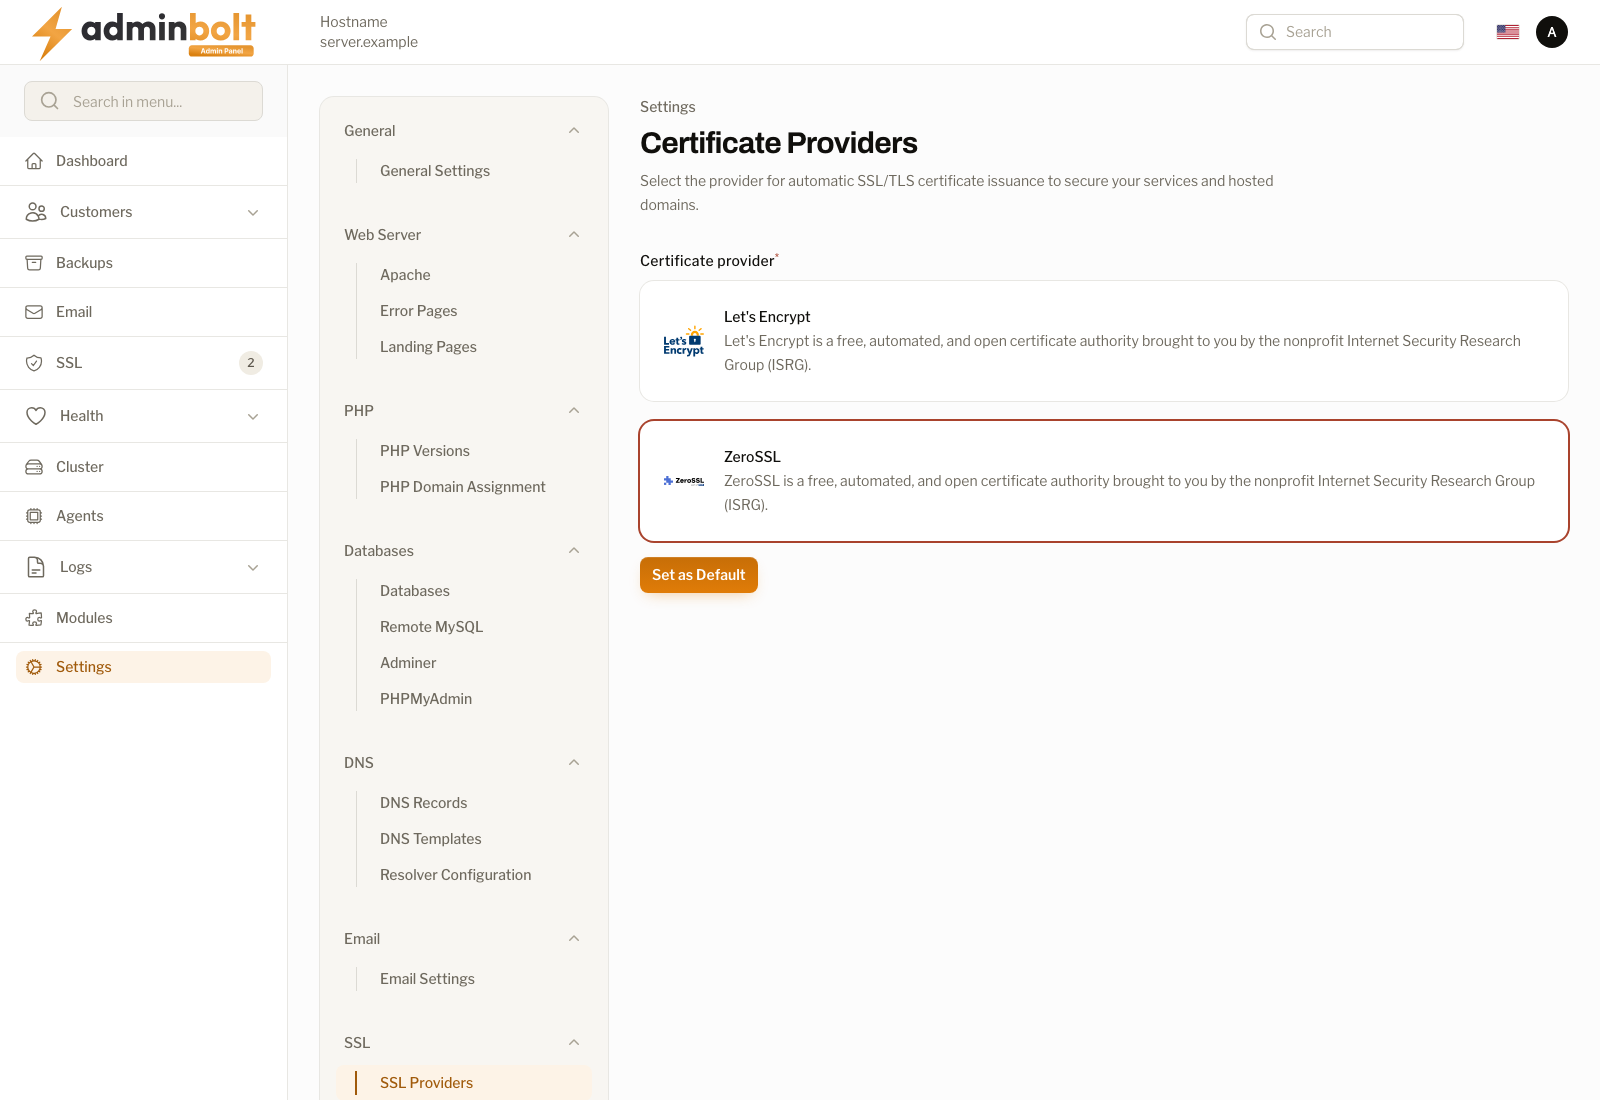Open Resolver Configuration settings
The height and width of the screenshot is (1100, 1600).
455,875
